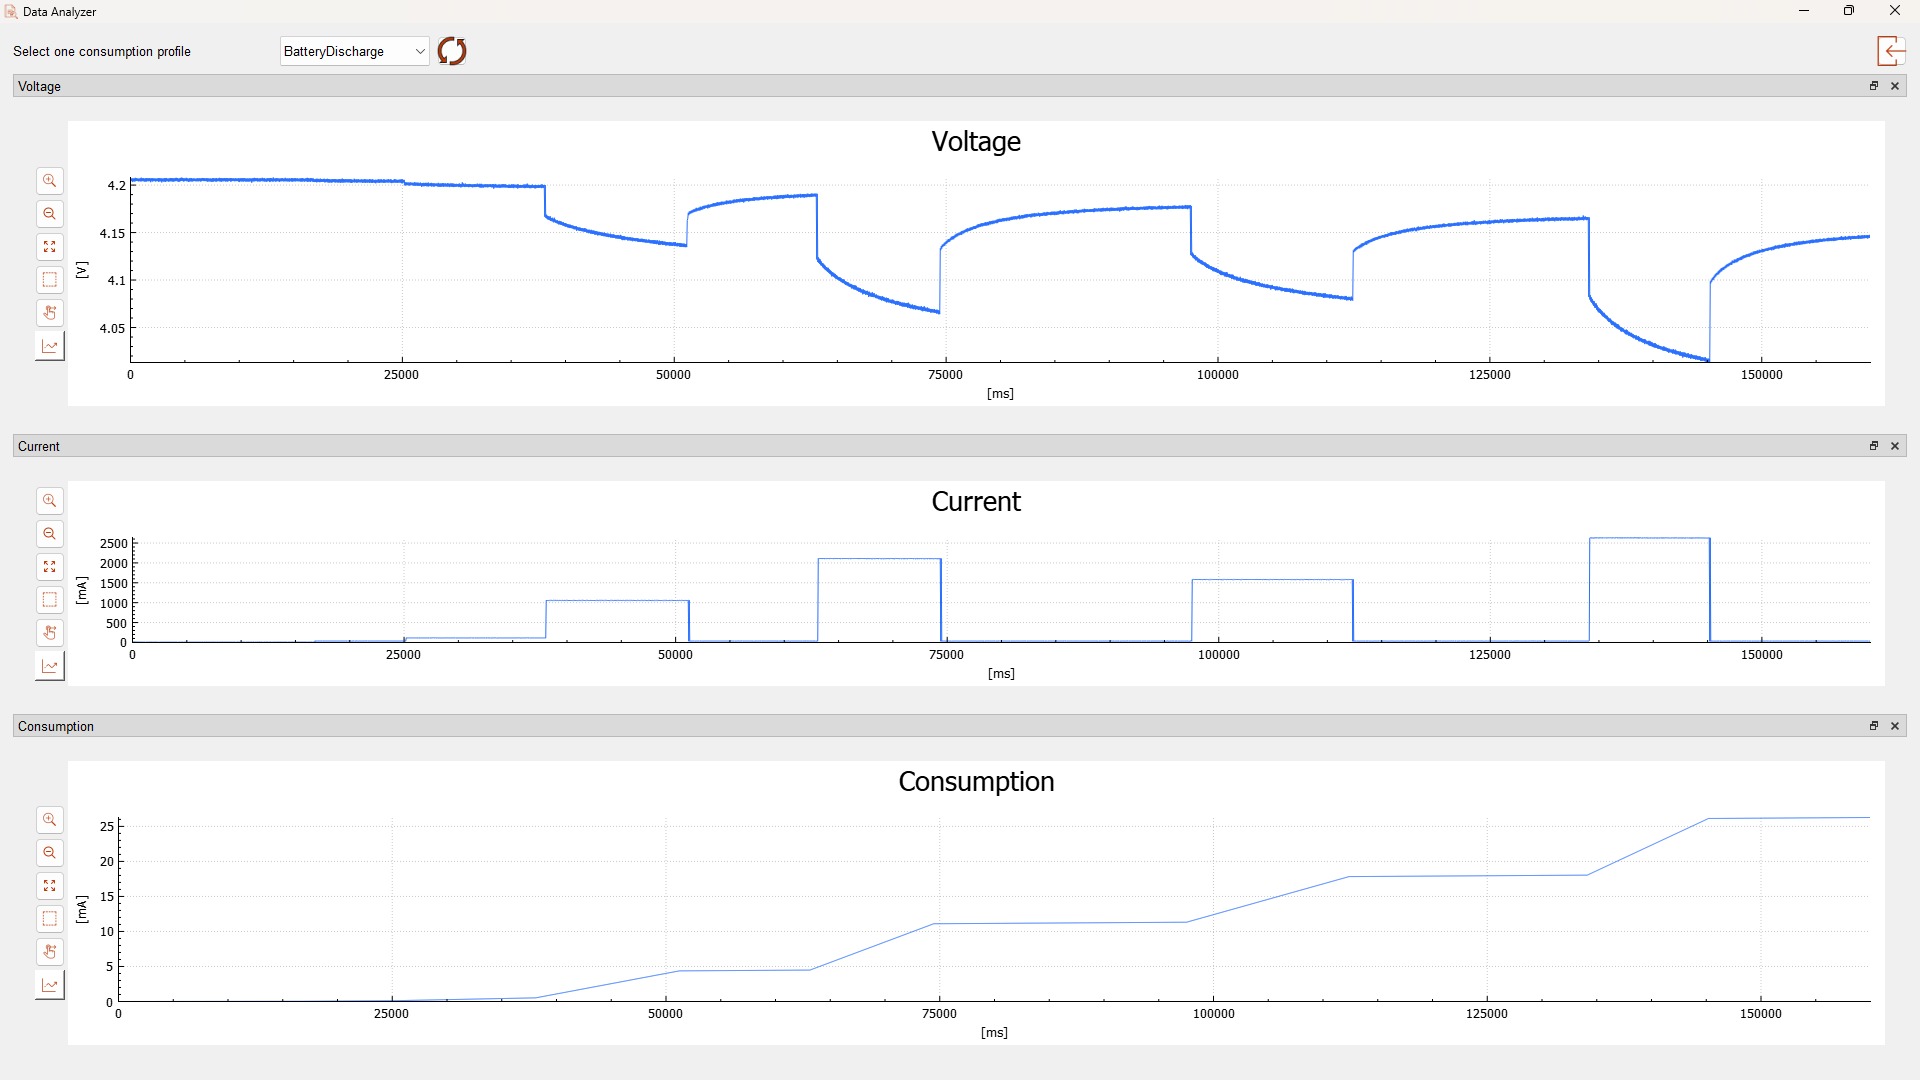Click the exit arrow icon top right

tap(1890, 51)
